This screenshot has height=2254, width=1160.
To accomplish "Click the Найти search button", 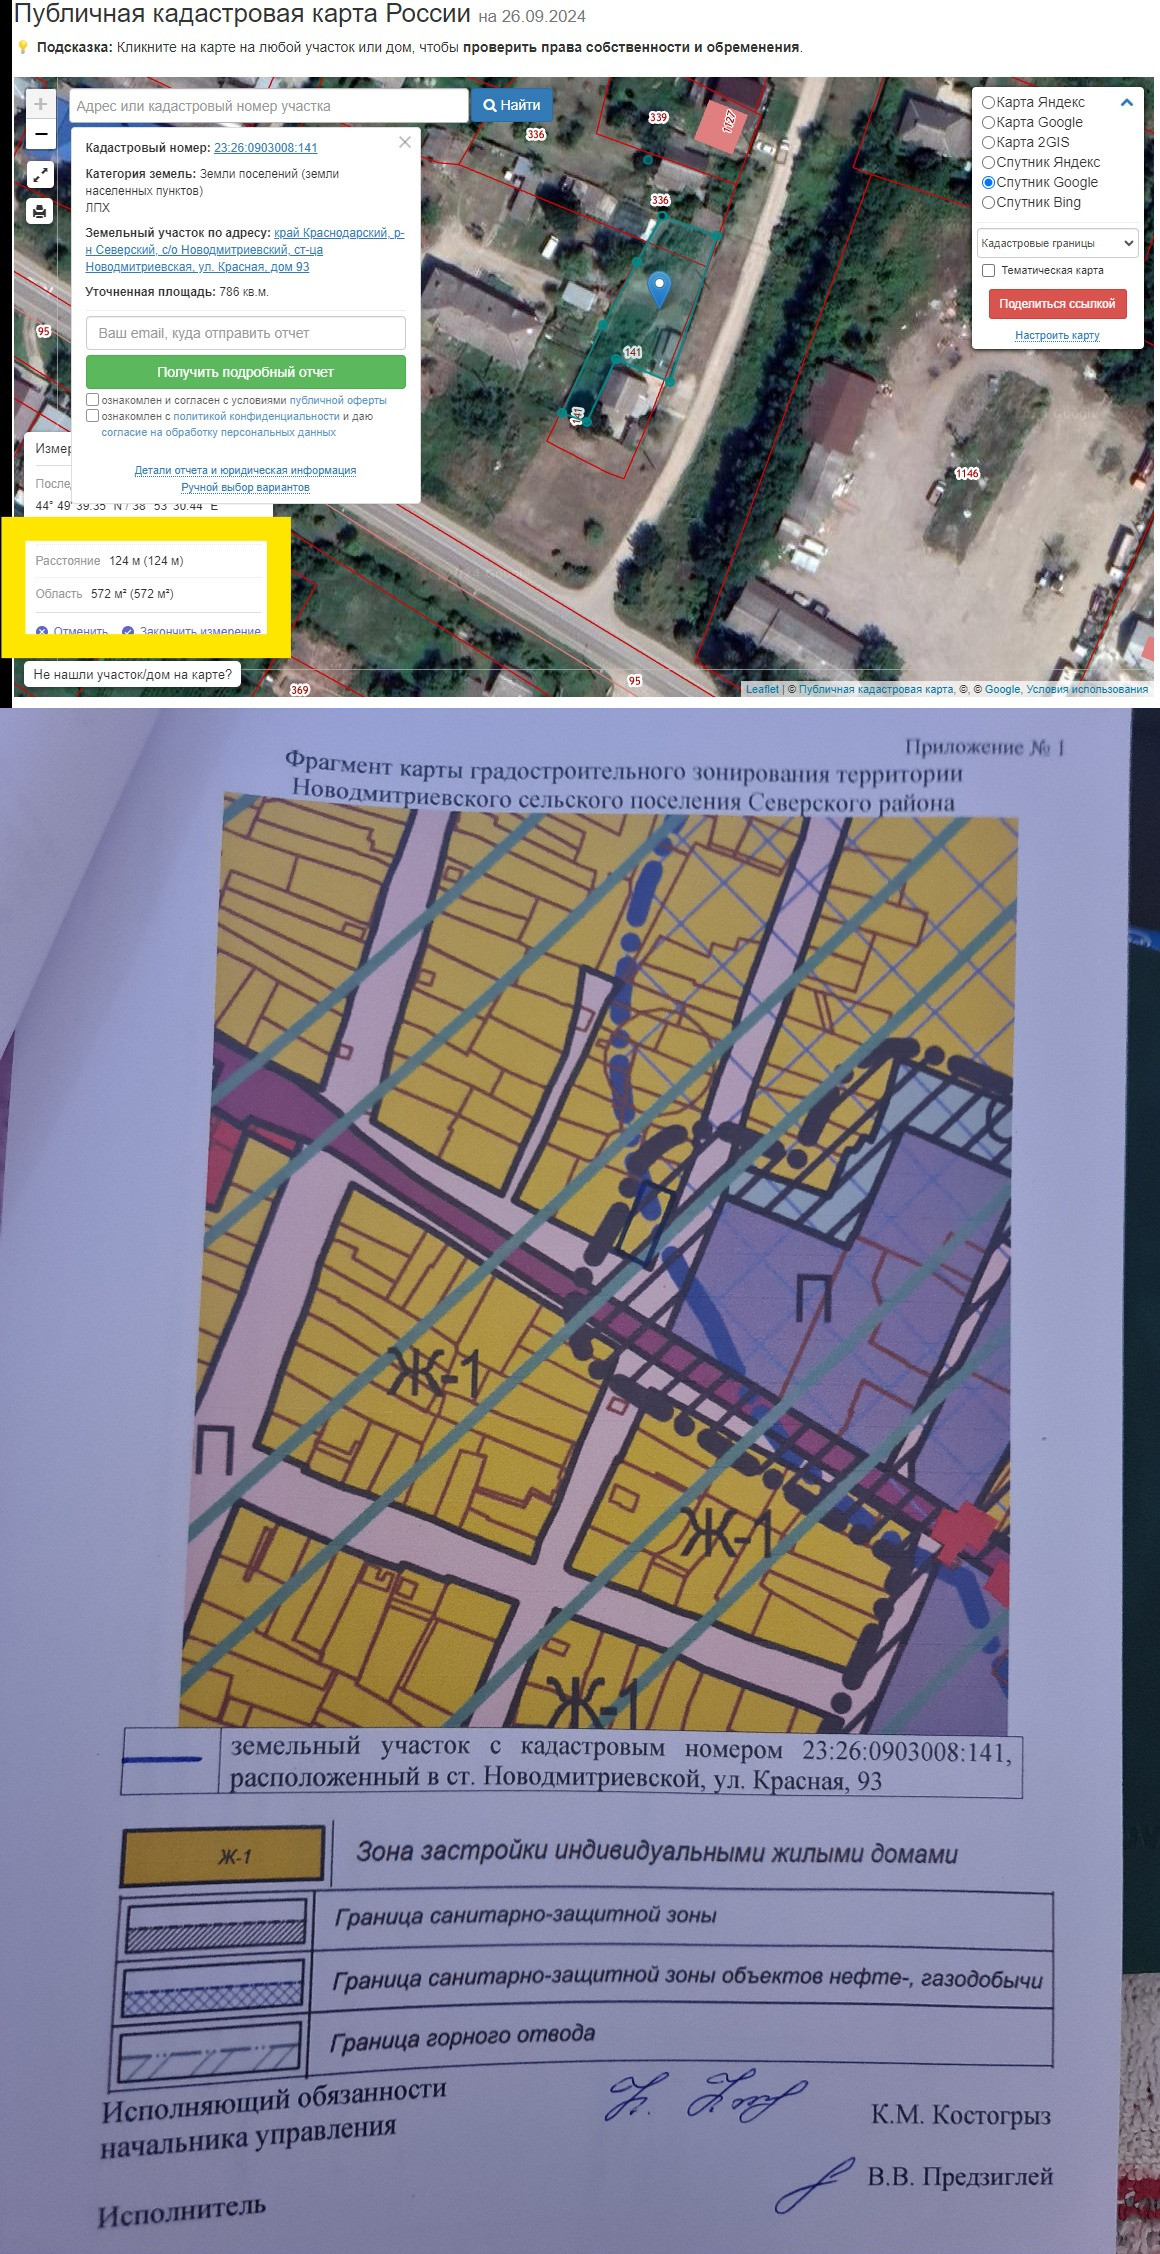I will pyautogui.click(x=511, y=105).
